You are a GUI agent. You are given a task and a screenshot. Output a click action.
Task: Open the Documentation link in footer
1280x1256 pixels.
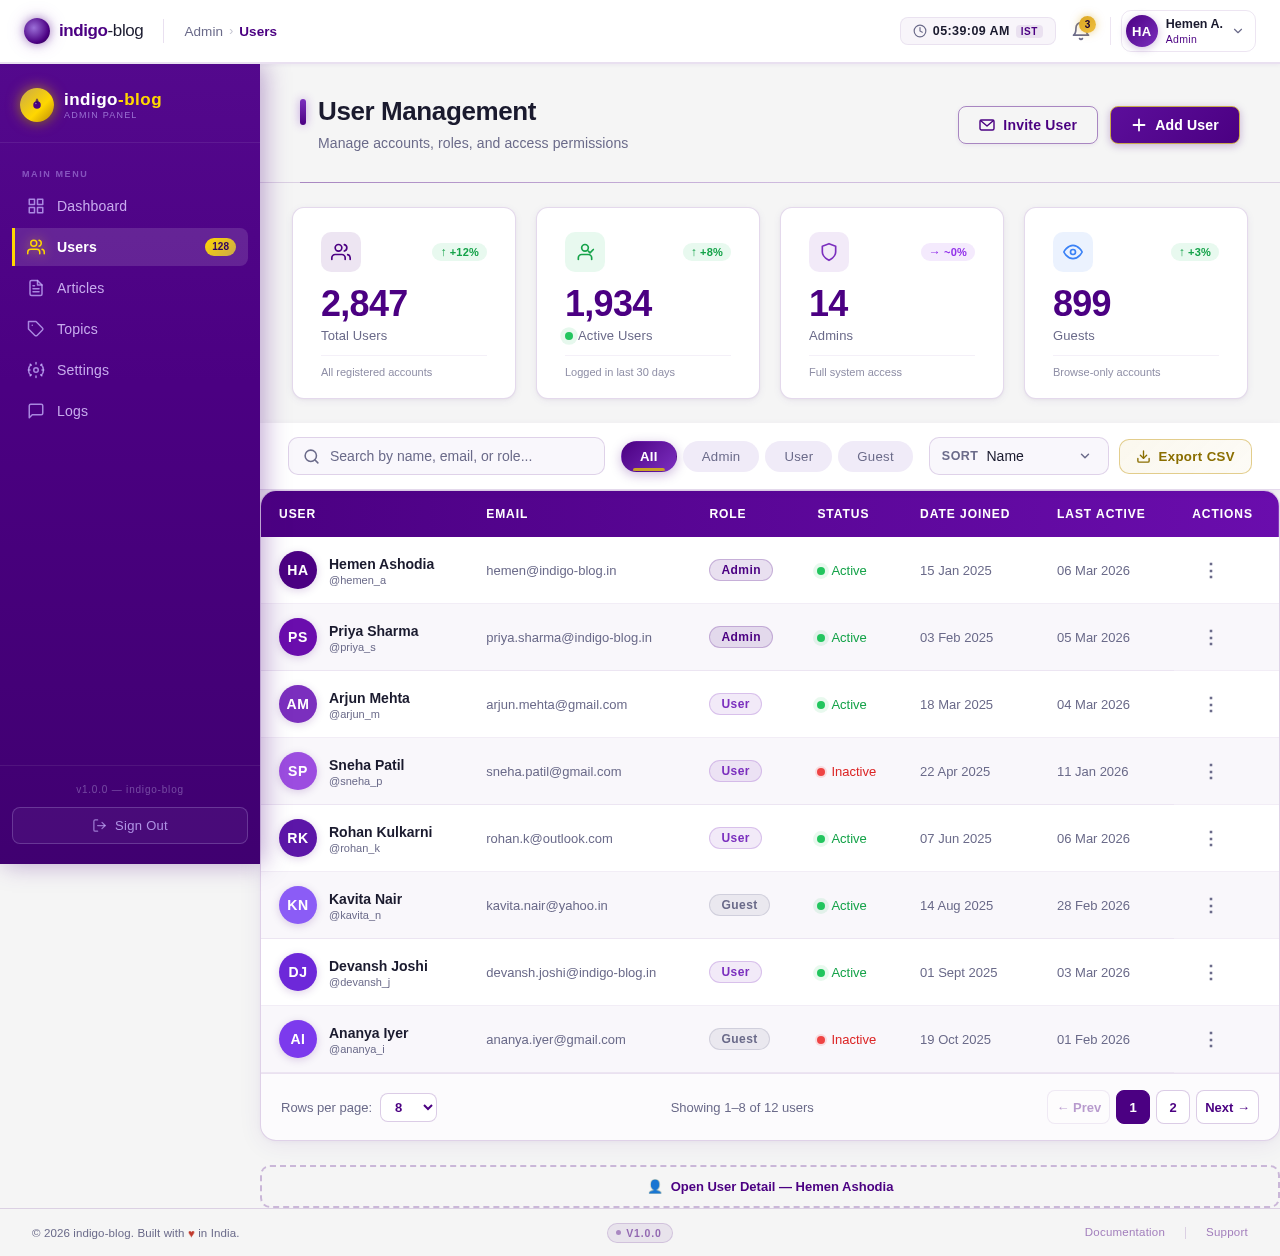[1124, 1232]
